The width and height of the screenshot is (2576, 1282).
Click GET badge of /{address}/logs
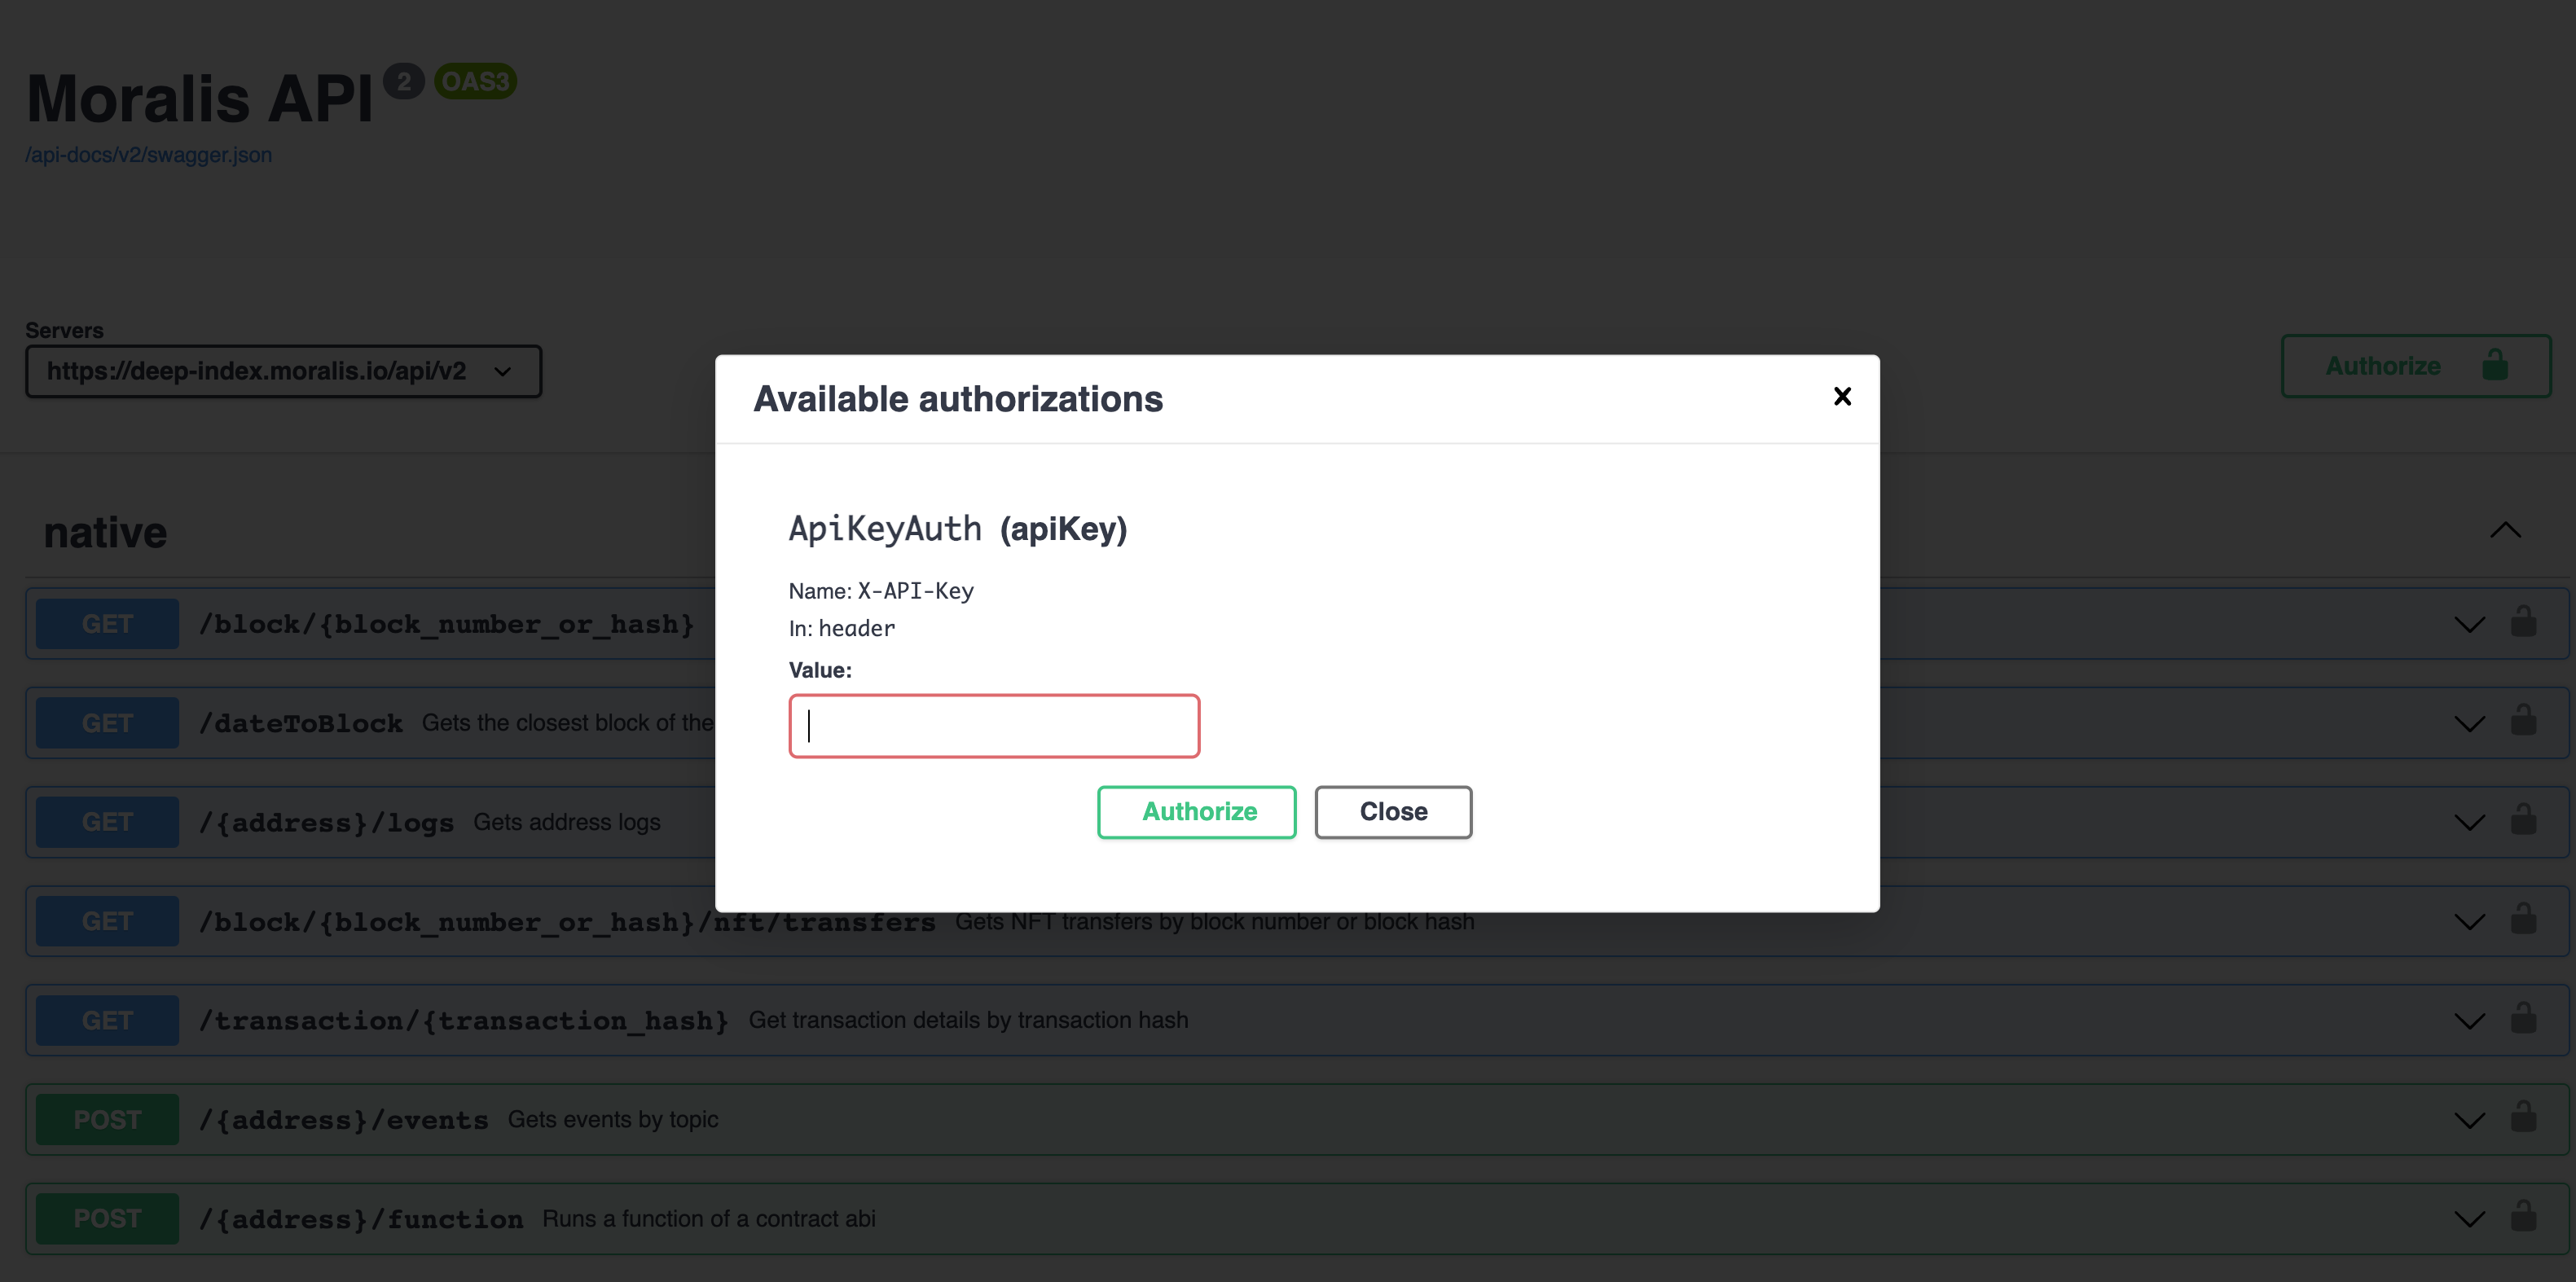click(x=107, y=822)
